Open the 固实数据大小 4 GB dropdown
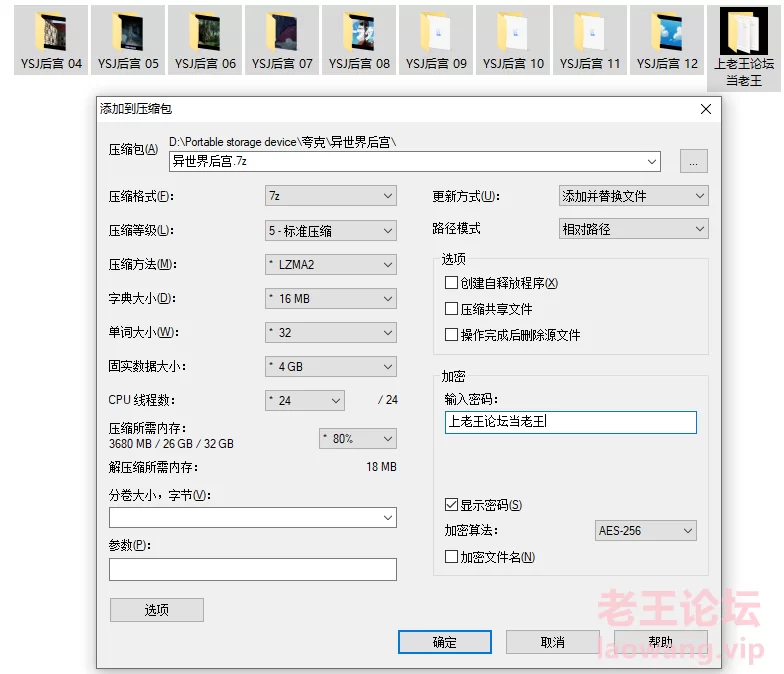Viewport: 784px width, 674px height. click(x=330, y=366)
